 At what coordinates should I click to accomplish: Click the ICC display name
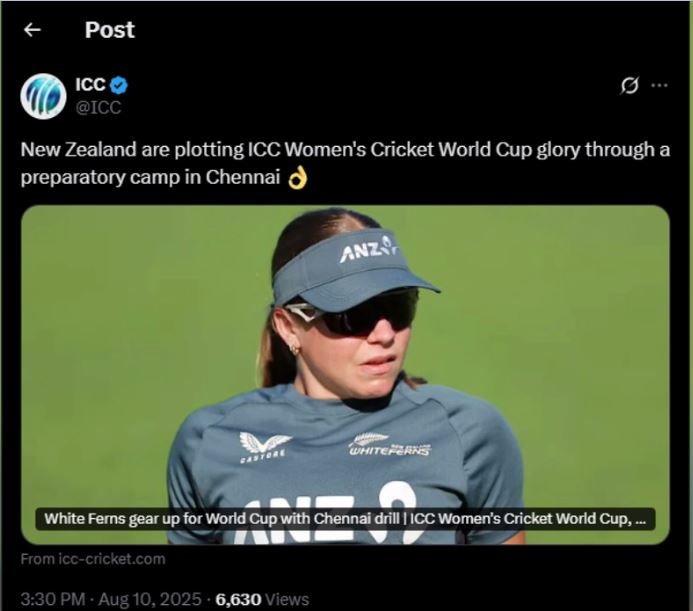(90, 86)
